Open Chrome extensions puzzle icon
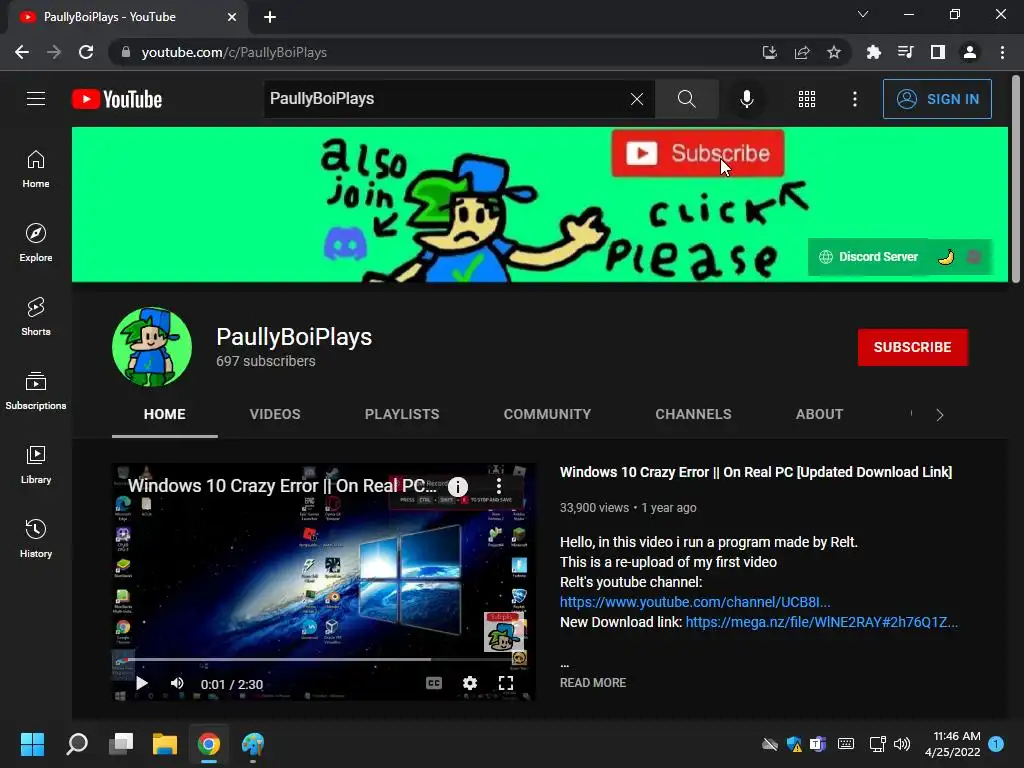1024x768 pixels. pos(873,52)
